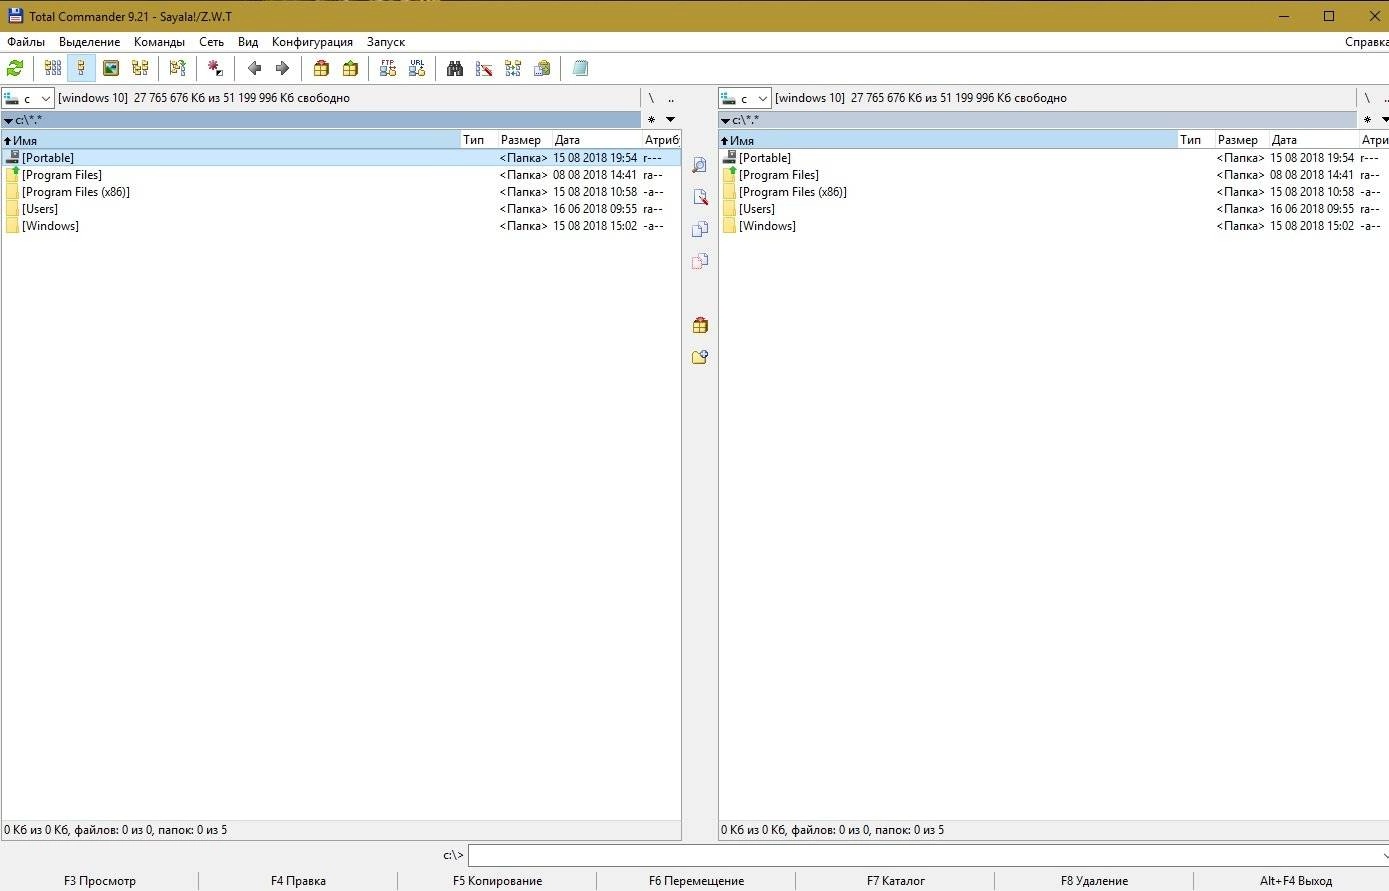
Task: Show the directory tree view icon
Action: coord(140,68)
